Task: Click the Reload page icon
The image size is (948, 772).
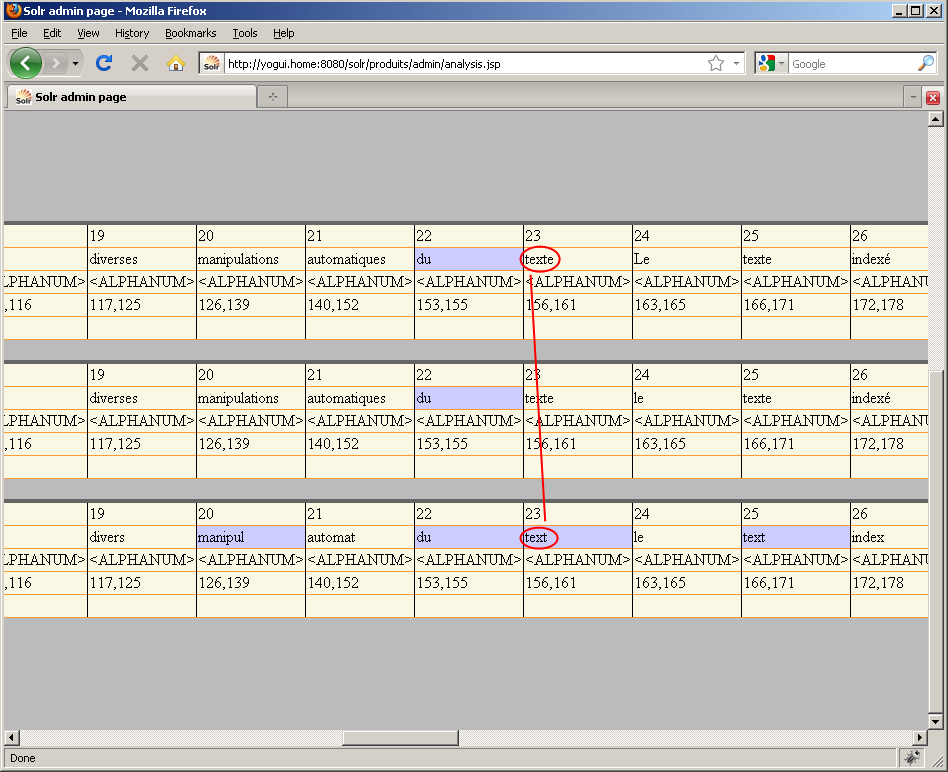Action: (103, 63)
